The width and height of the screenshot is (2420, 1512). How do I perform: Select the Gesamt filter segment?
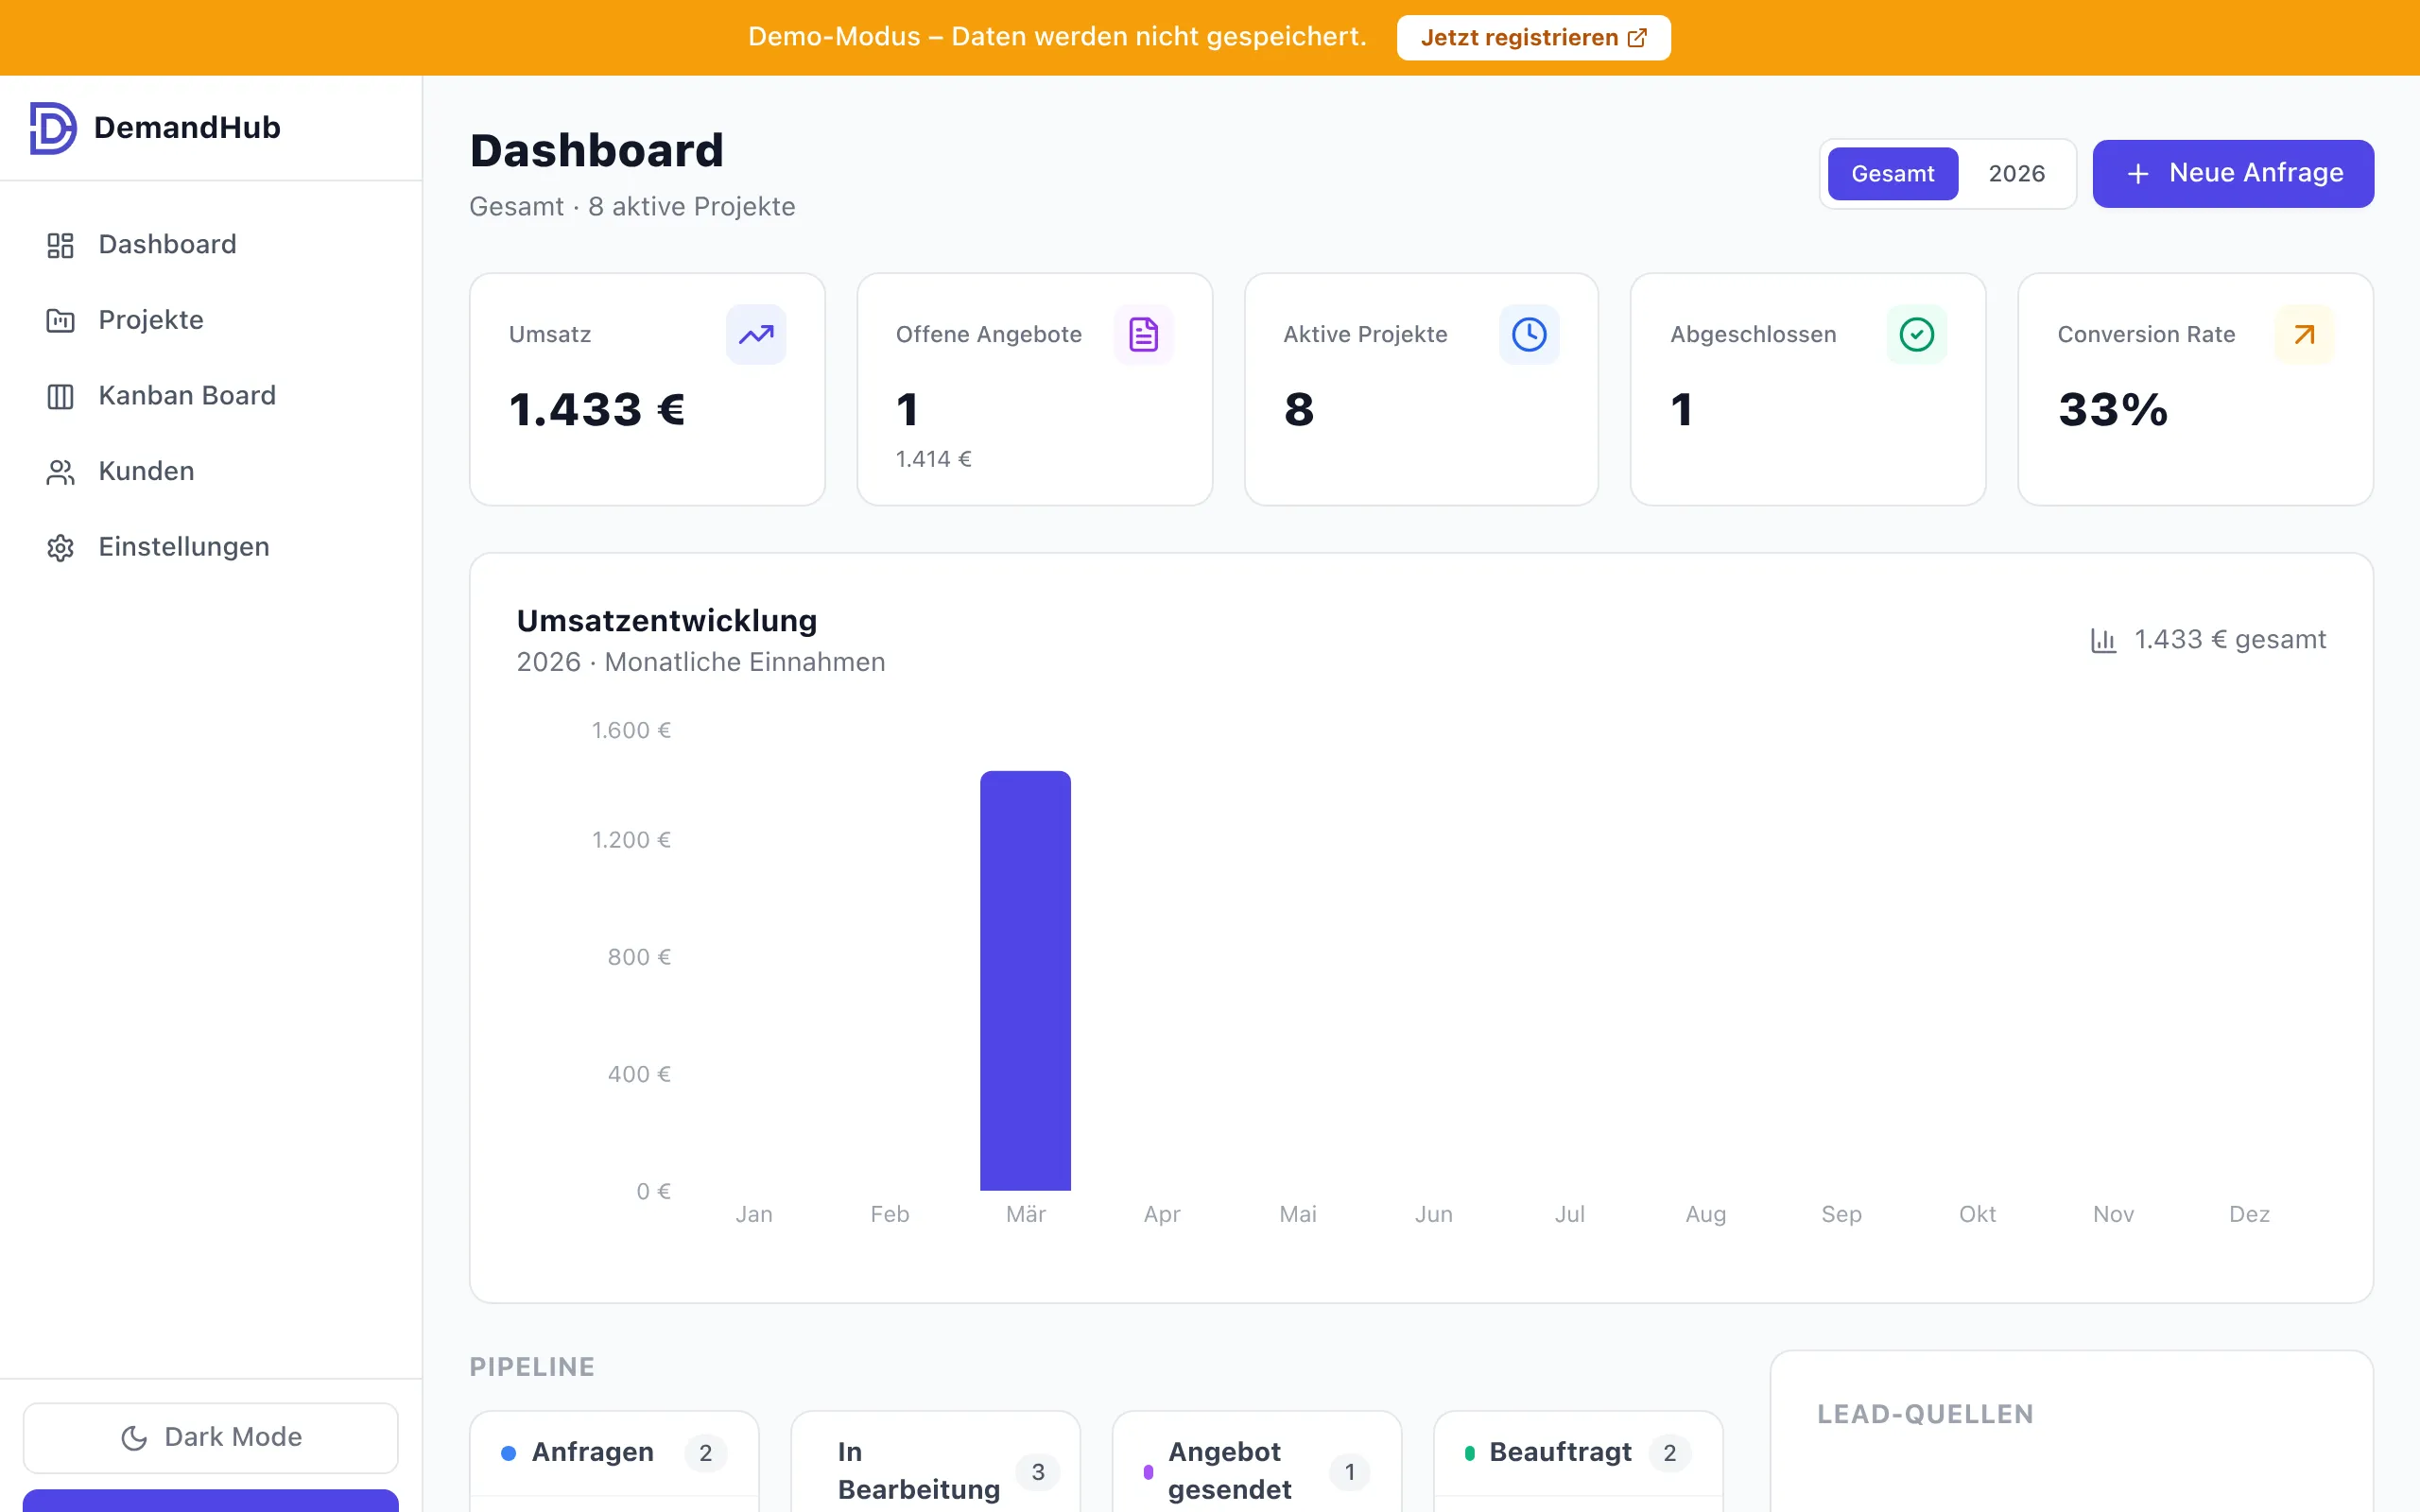pyautogui.click(x=1892, y=173)
